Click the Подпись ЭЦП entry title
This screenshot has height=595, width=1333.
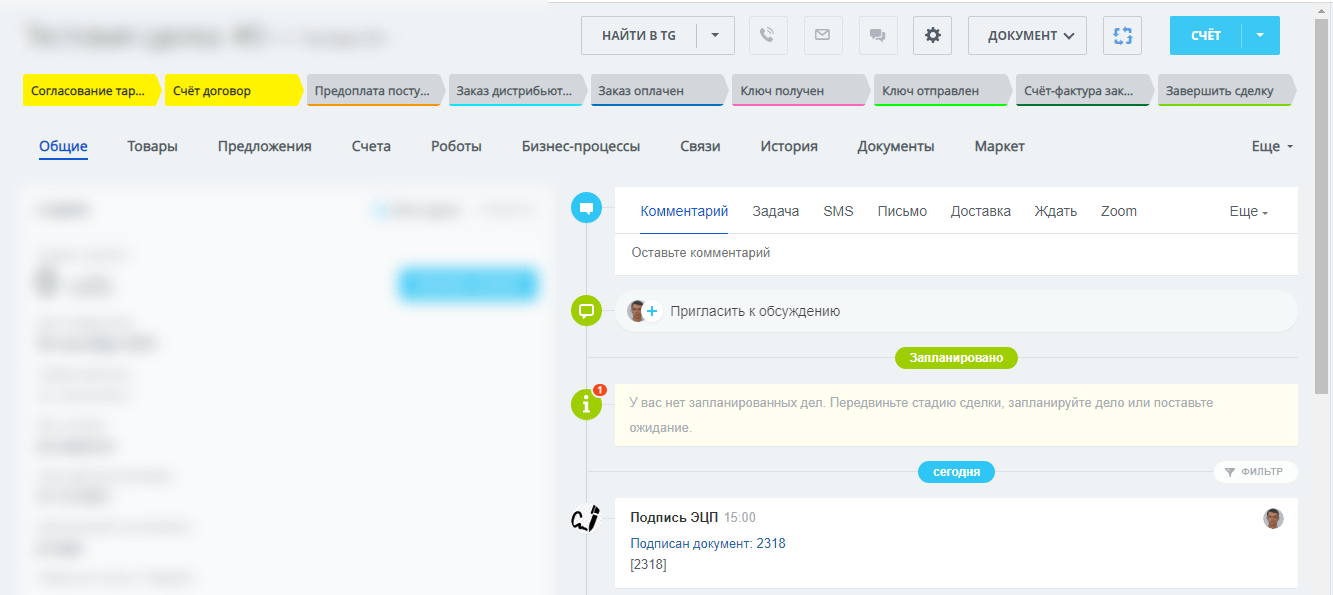[674, 517]
